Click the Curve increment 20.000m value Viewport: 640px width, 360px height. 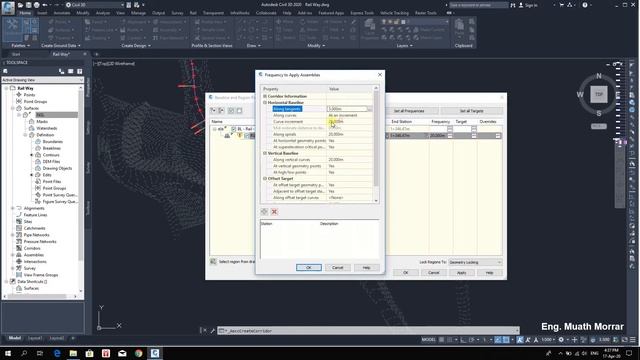(336, 122)
